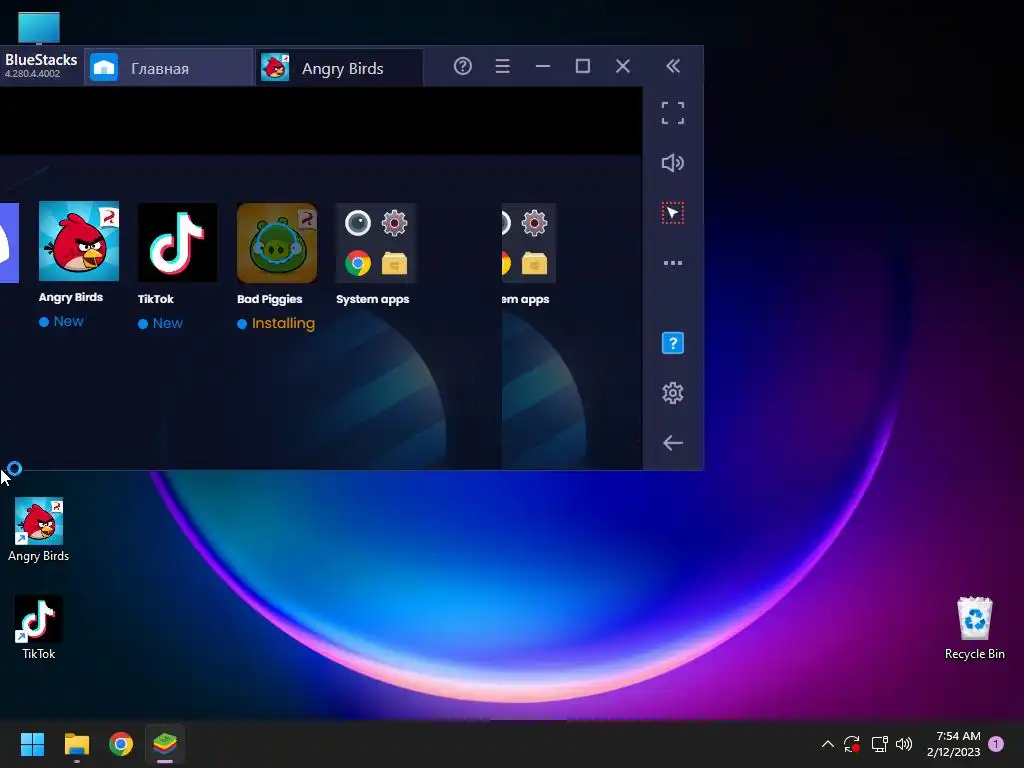The height and width of the screenshot is (768, 1024).
Task: Toggle the mouse cursor lock icon
Action: (x=673, y=213)
